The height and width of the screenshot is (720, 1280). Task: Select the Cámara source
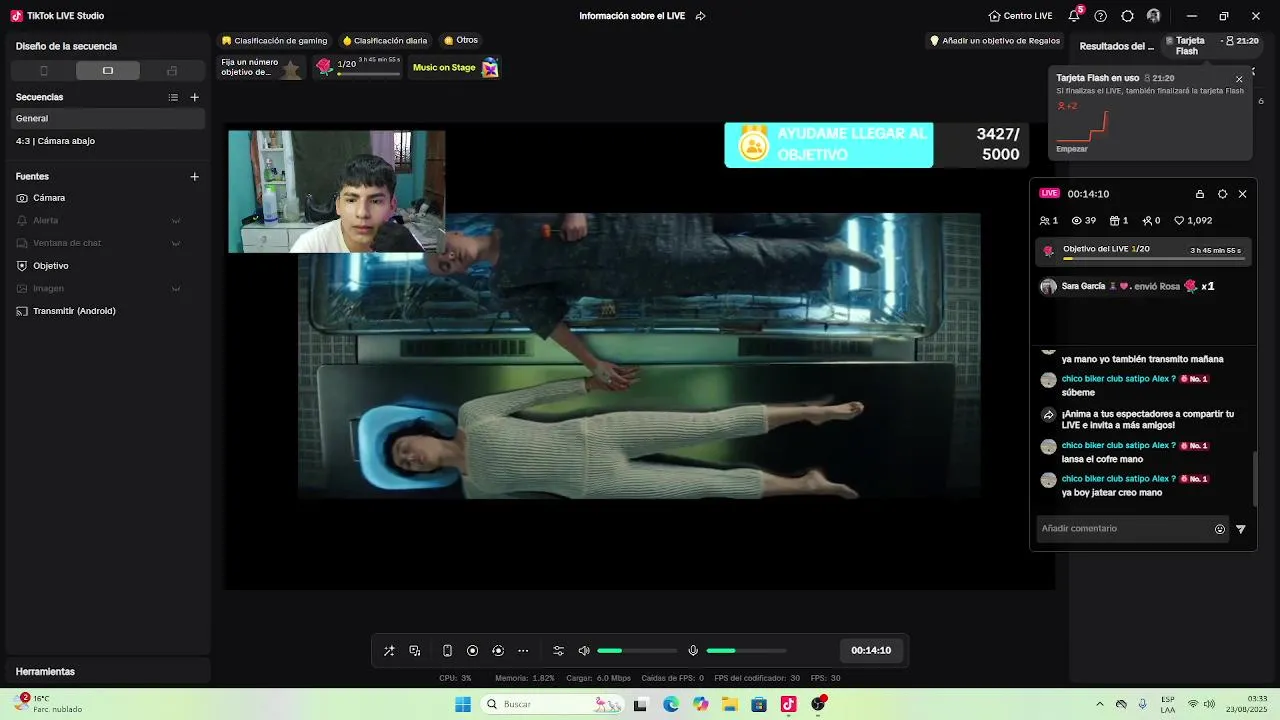108,198
